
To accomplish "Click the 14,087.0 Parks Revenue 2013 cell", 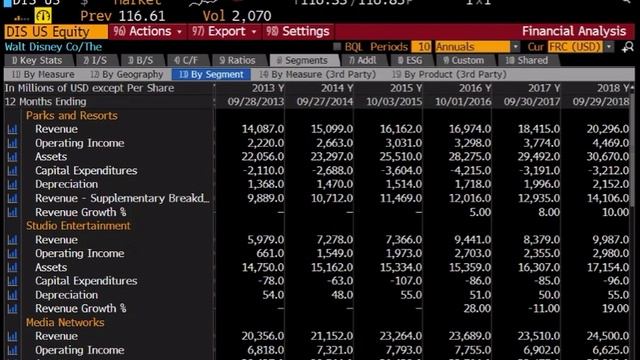I will click(263, 129).
